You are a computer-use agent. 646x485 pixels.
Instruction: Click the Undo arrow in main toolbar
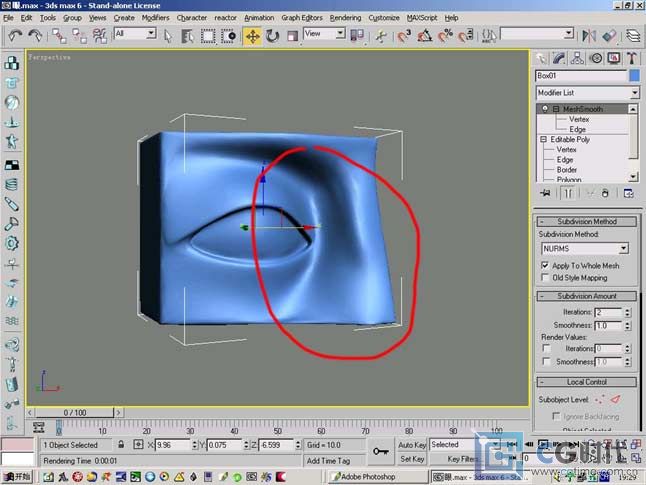(x=14, y=36)
